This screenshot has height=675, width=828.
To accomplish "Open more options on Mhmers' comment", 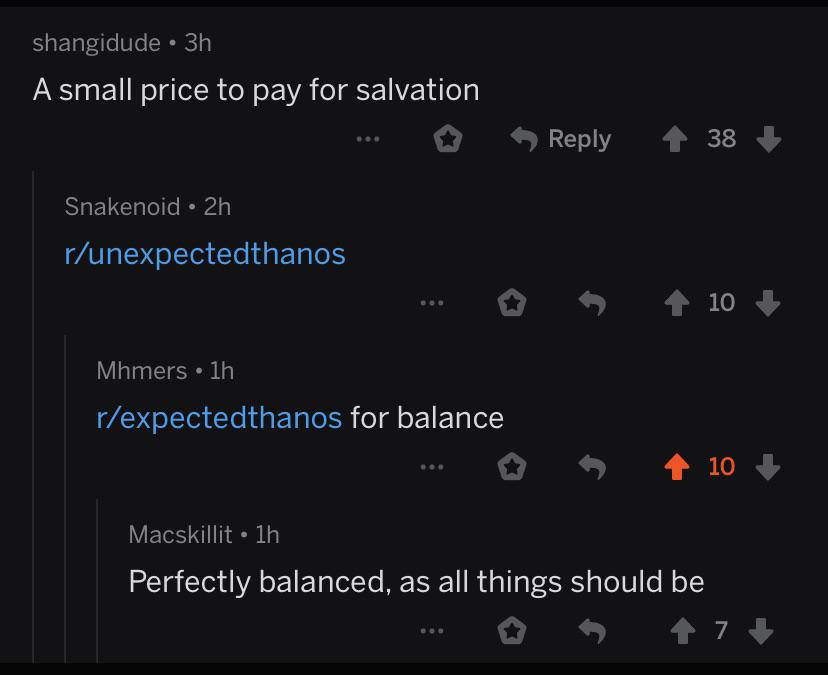I will click(x=432, y=466).
